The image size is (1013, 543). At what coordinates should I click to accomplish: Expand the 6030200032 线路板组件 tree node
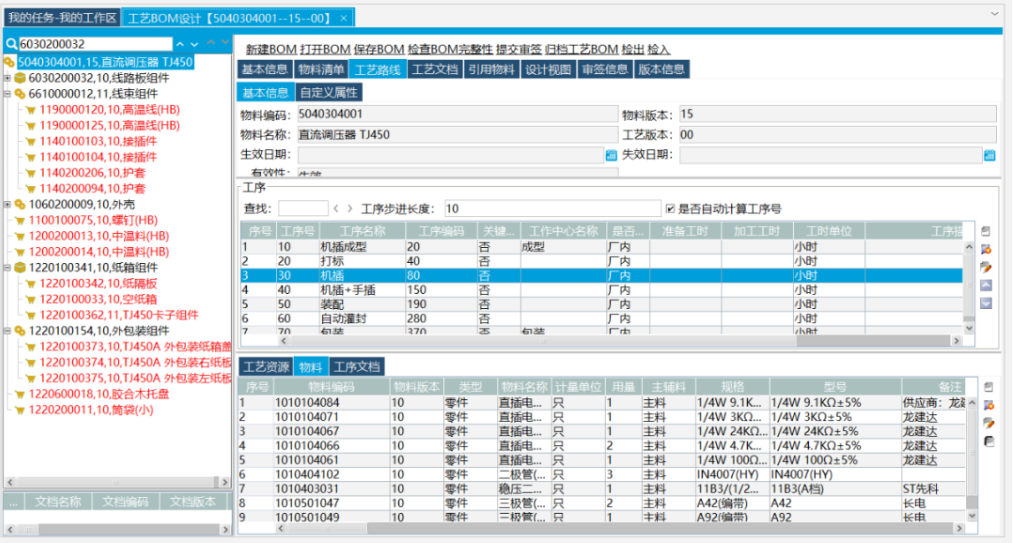pos(8,78)
